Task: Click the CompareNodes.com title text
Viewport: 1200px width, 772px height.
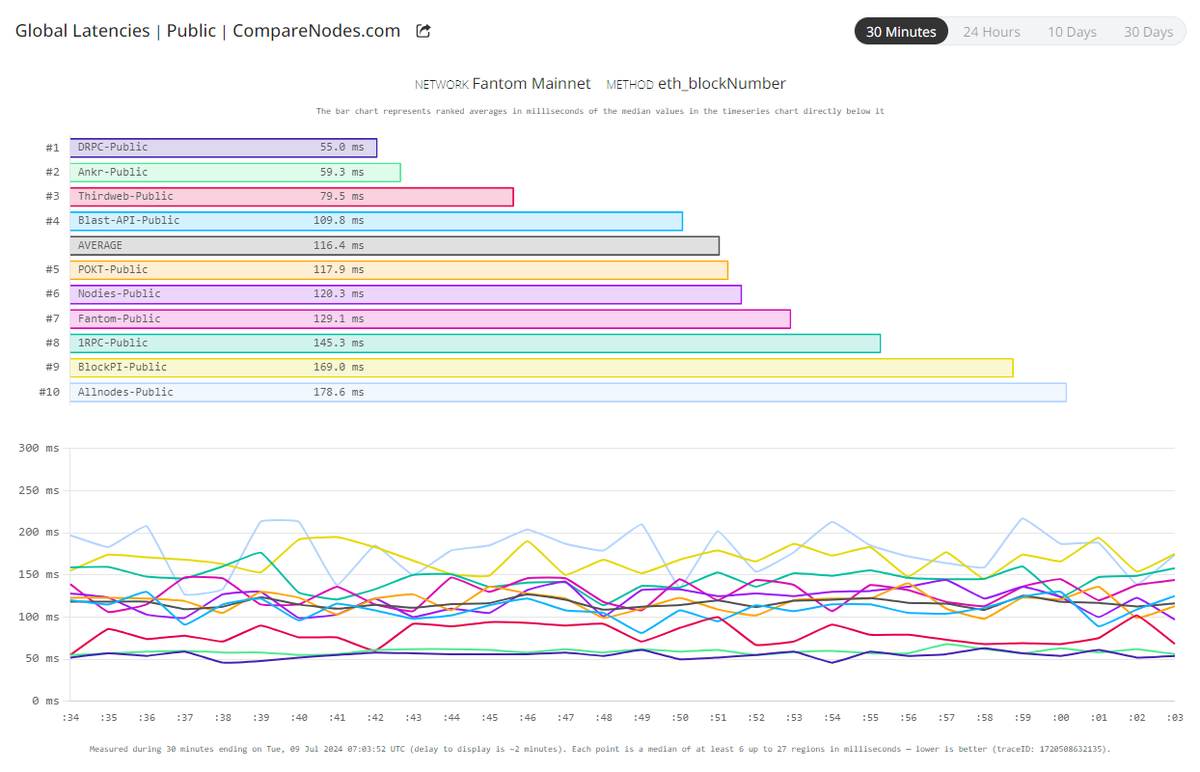Action: pyautogui.click(x=317, y=31)
